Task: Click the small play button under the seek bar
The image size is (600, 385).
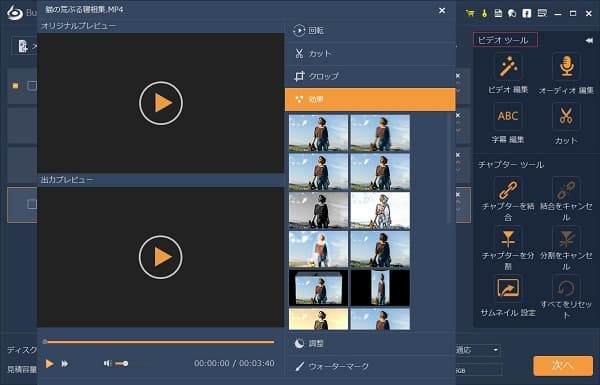Action: tap(49, 364)
